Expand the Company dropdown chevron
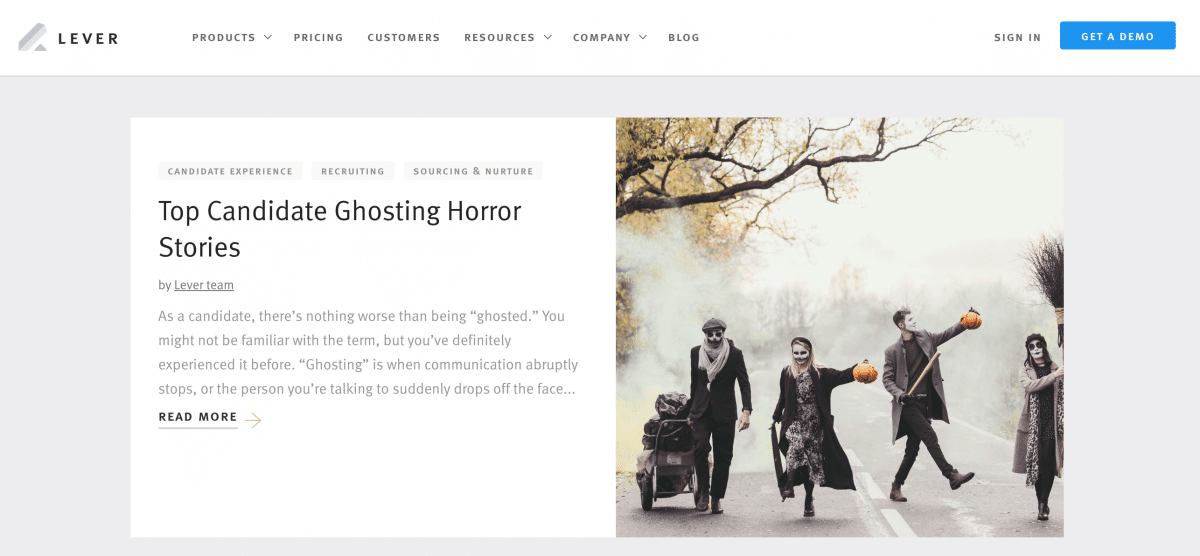Image resolution: width=1200 pixels, height=556 pixels. 643,38
